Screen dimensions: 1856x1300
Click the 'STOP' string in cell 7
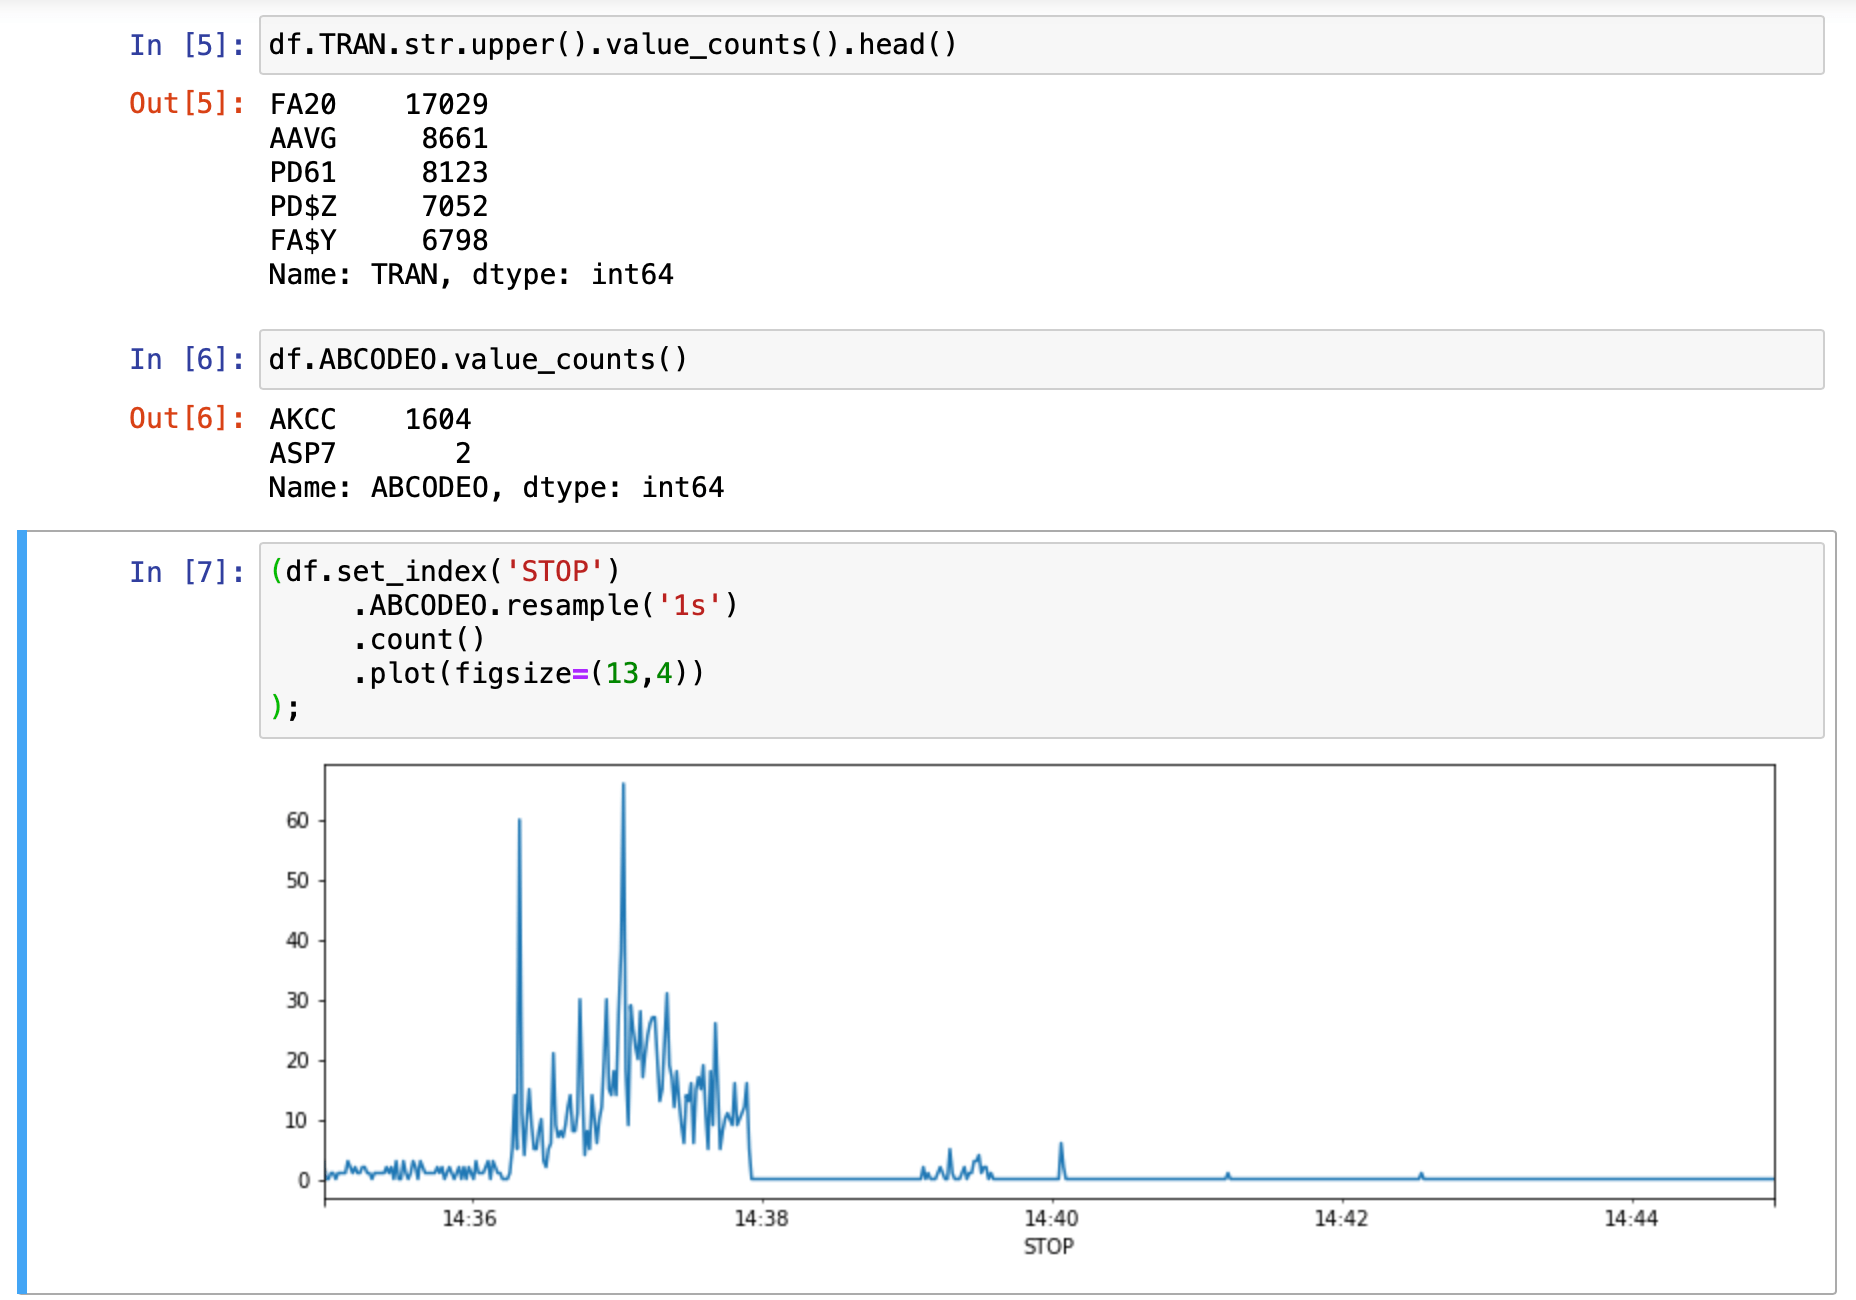(x=555, y=571)
